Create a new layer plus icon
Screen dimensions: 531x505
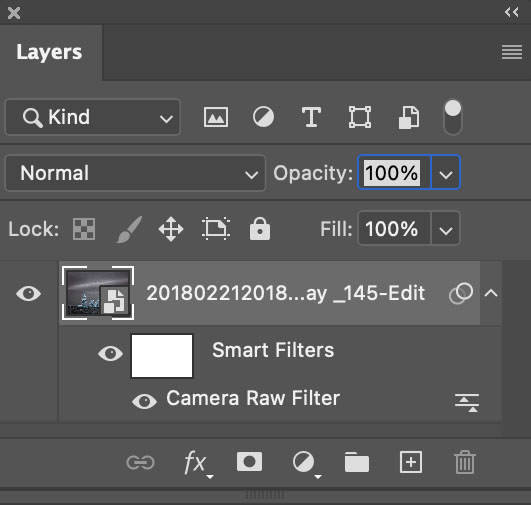[x=411, y=462]
